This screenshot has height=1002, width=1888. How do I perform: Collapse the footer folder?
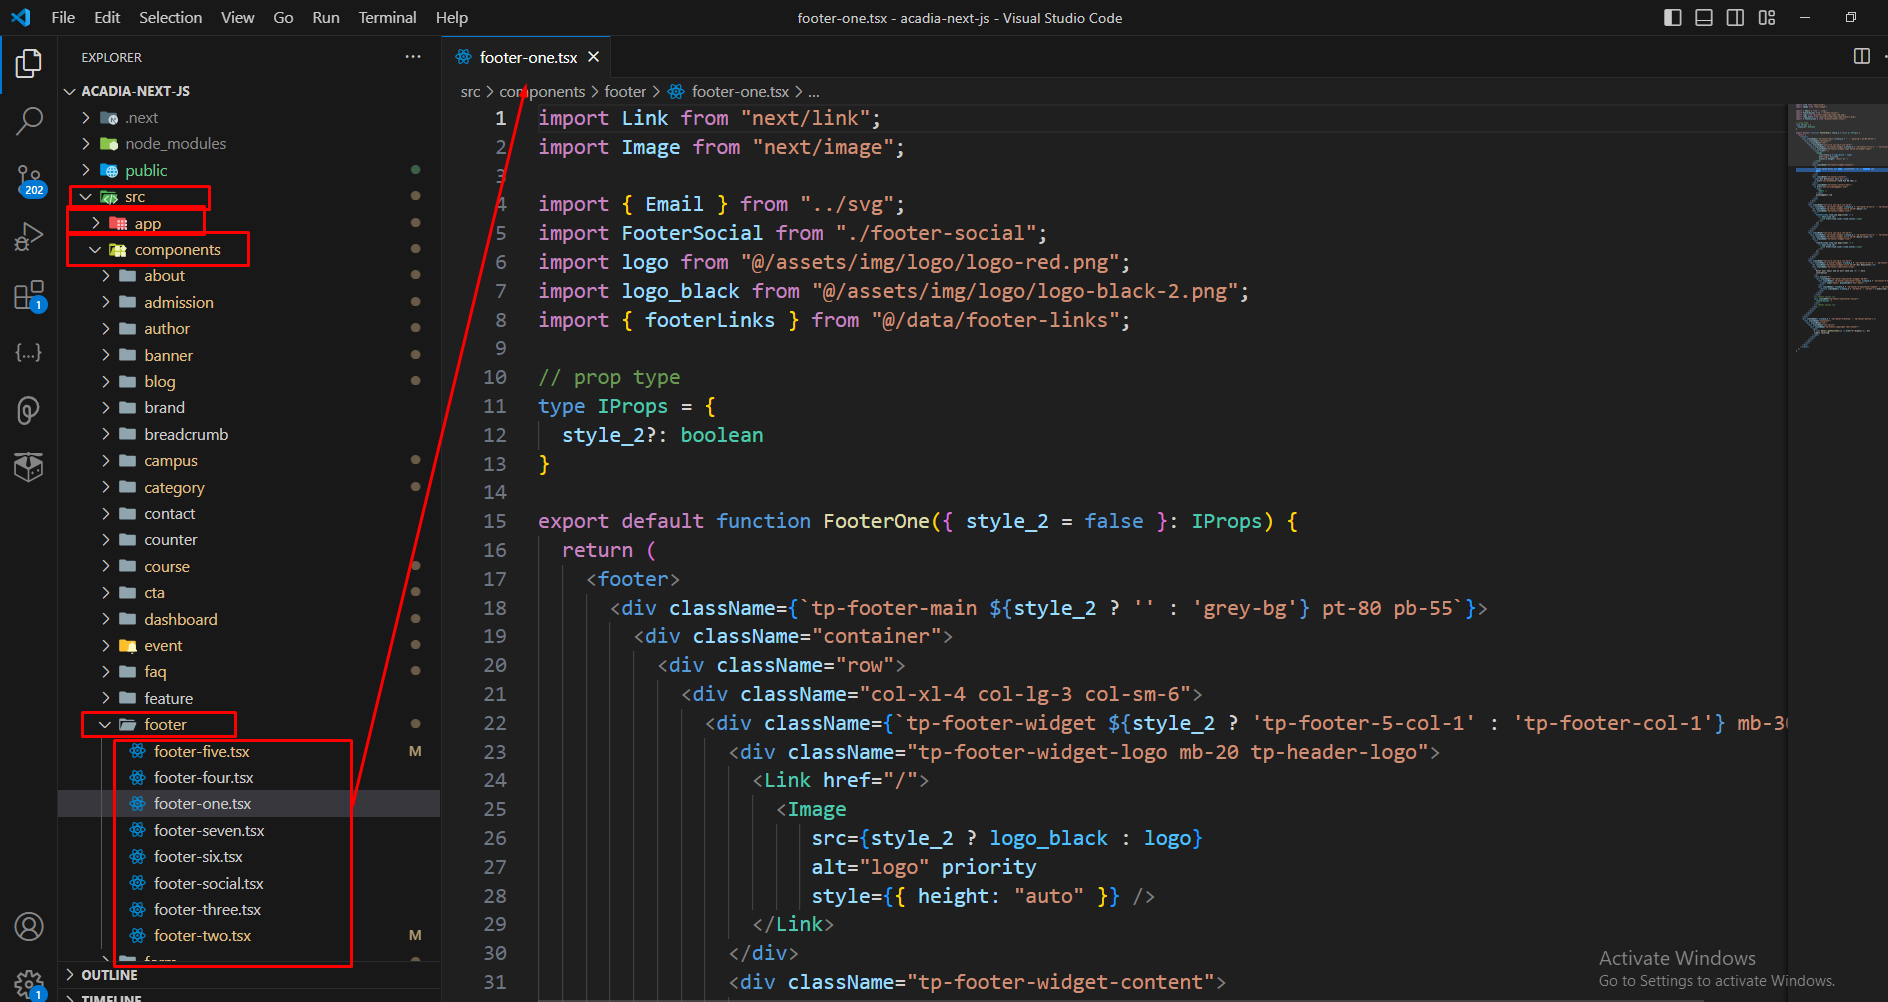pos(105,724)
